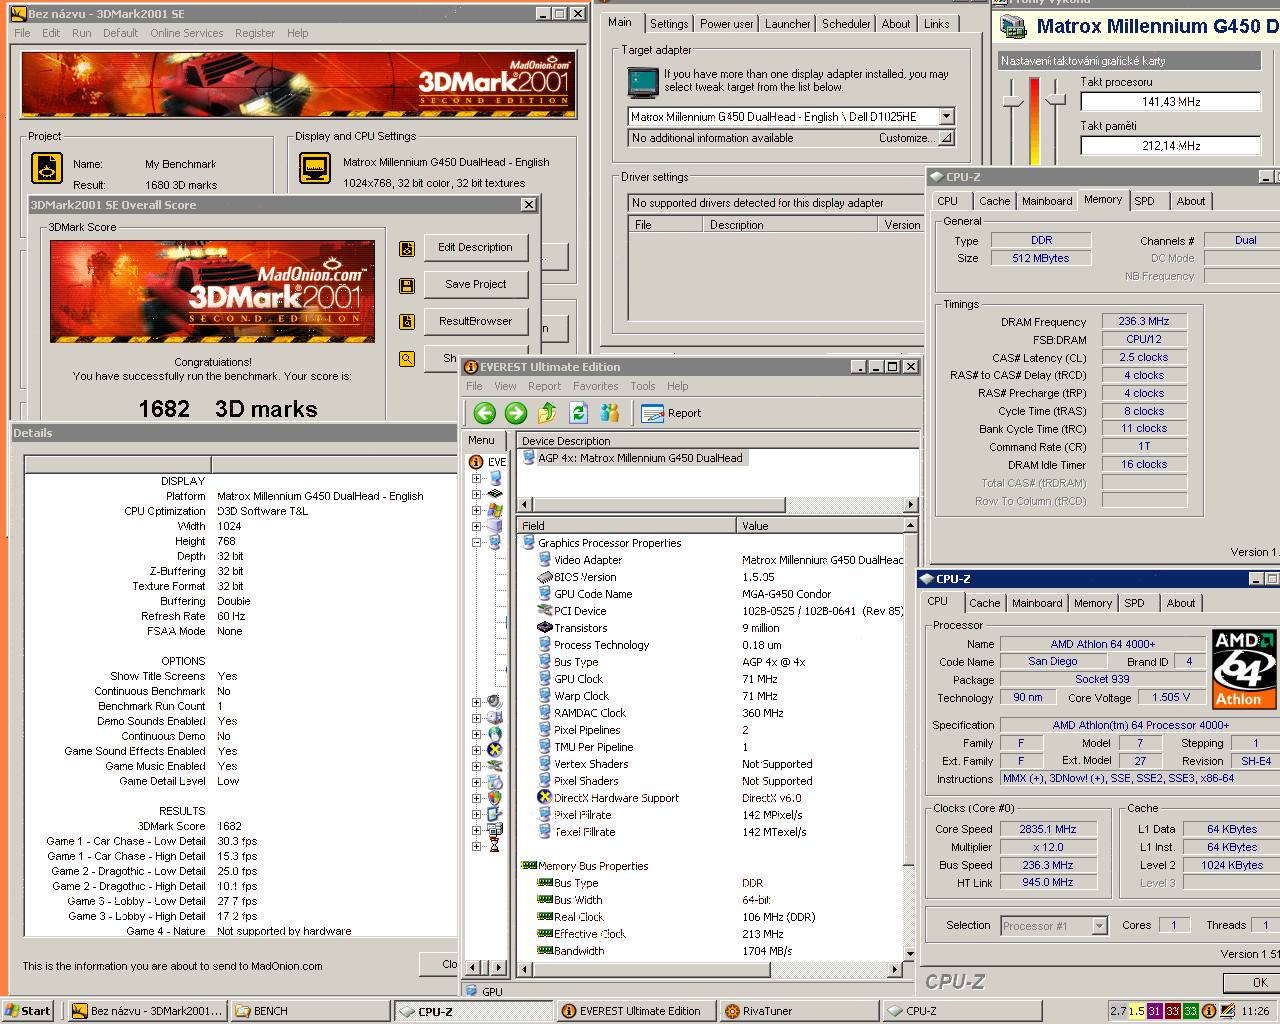Click the yellow magnifier icon in score dialog
This screenshot has width=1280, height=1024.
click(407, 358)
